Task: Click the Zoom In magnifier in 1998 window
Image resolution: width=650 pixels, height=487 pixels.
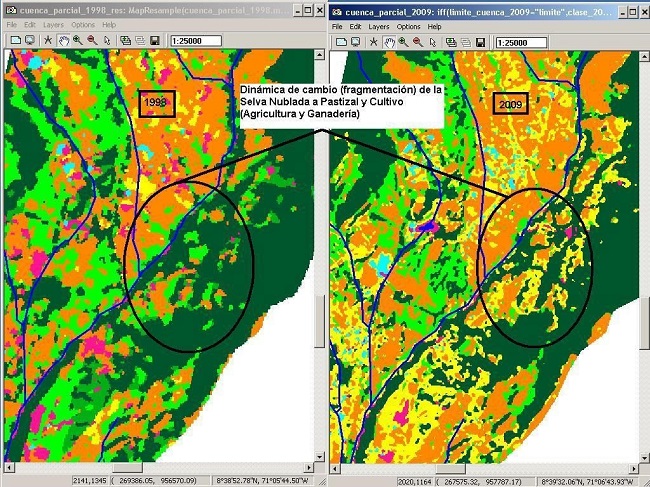Action: pyautogui.click(x=77, y=41)
